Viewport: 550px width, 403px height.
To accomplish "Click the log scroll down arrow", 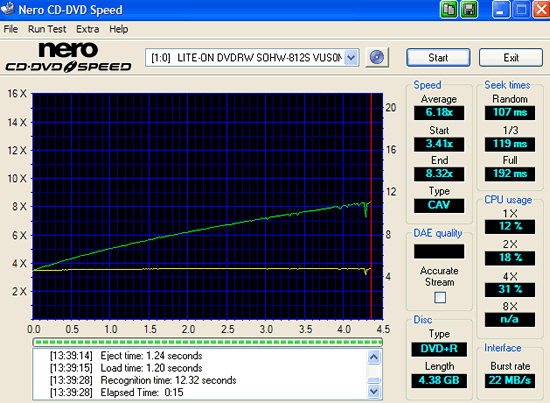I will (x=374, y=391).
